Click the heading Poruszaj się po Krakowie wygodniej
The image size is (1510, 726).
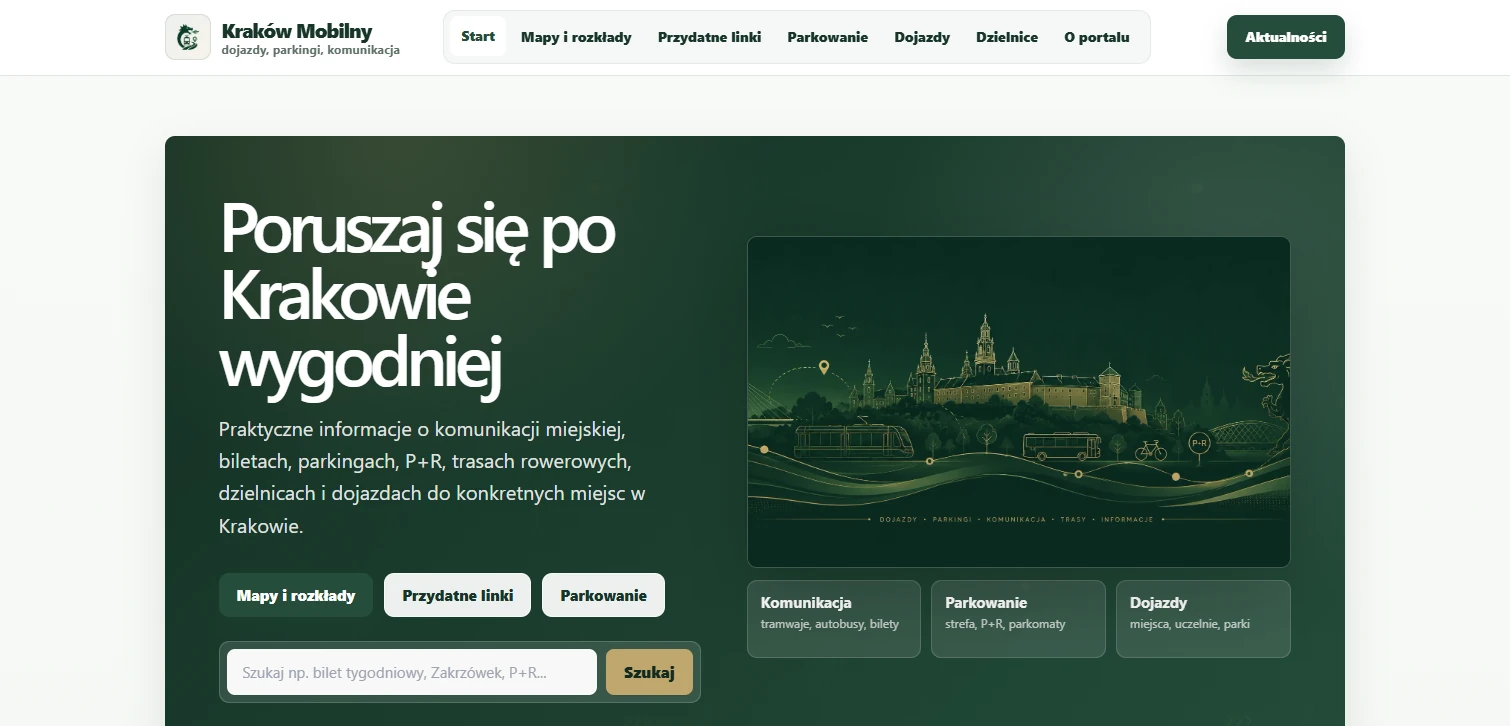pyautogui.click(x=417, y=296)
